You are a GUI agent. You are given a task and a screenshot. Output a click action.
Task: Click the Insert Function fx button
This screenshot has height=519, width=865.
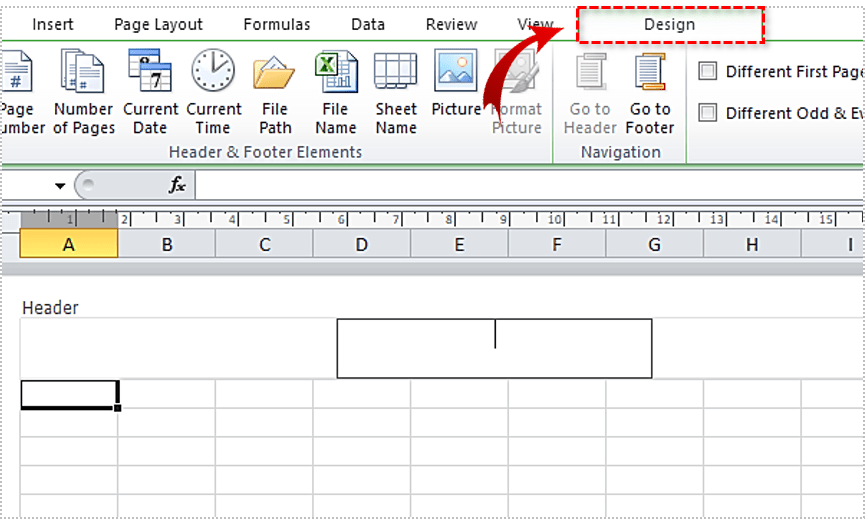(177, 185)
